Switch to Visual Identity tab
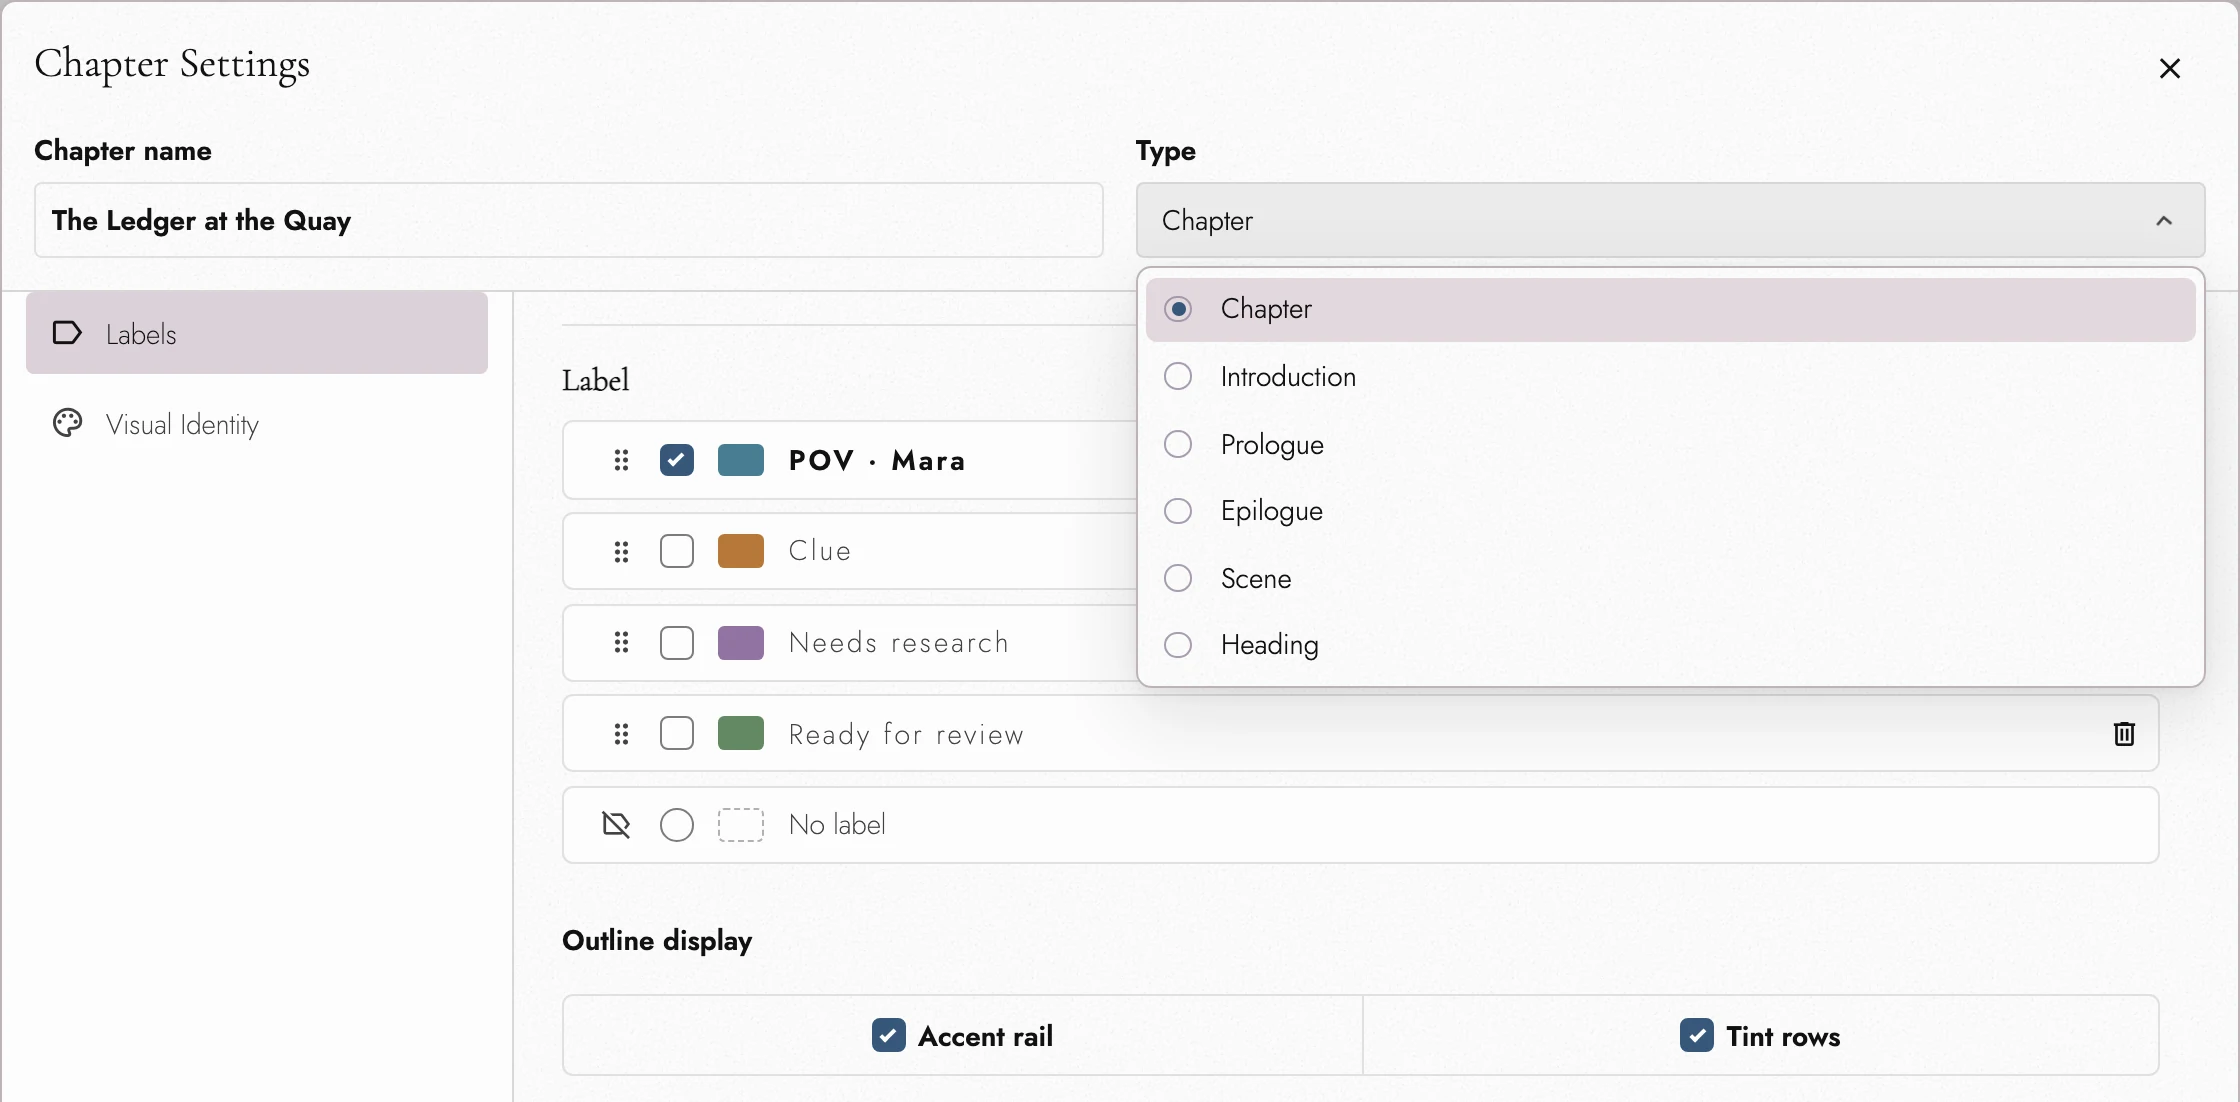 (257, 424)
